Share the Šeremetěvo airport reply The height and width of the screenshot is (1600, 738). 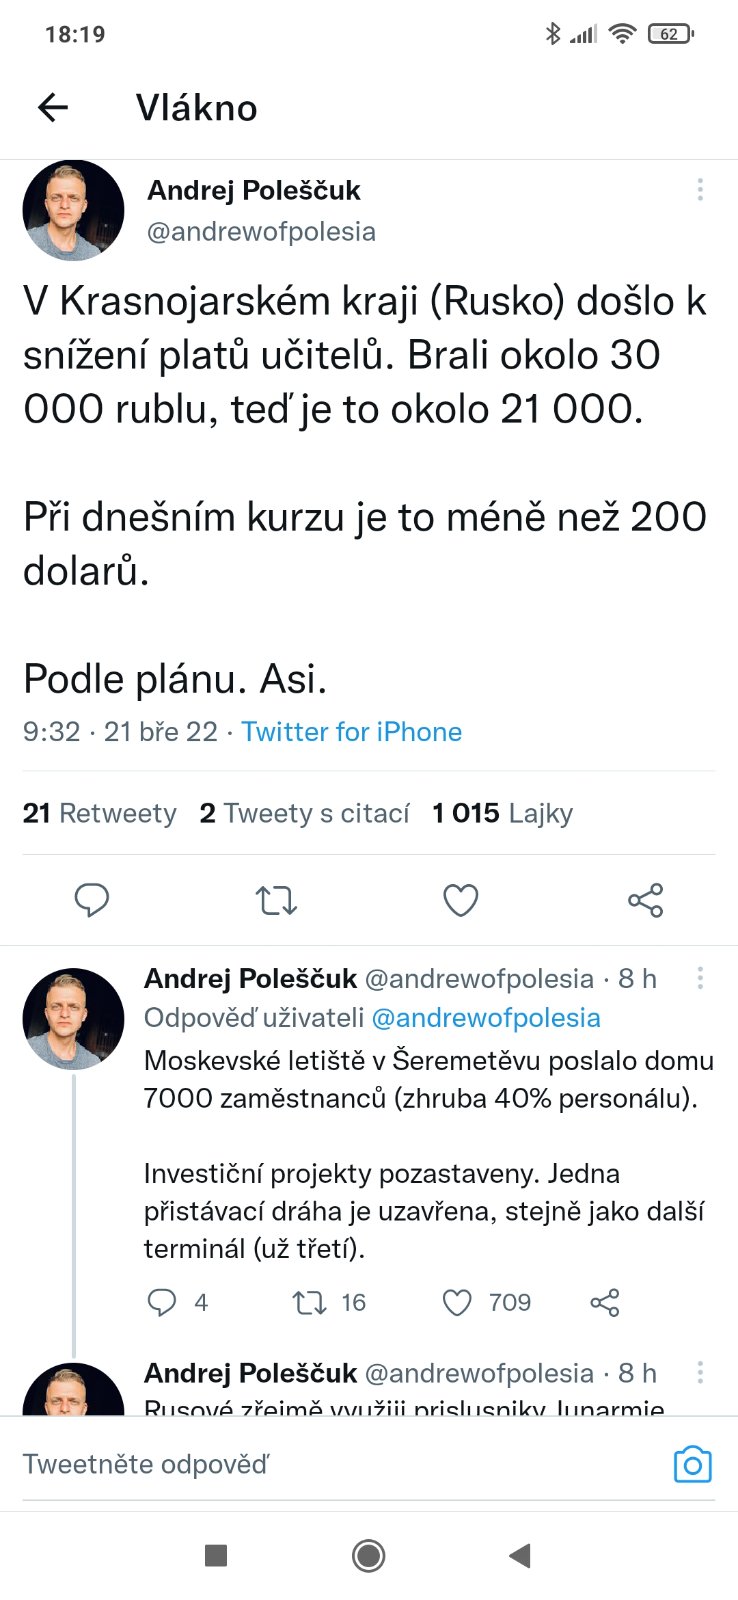(605, 1302)
